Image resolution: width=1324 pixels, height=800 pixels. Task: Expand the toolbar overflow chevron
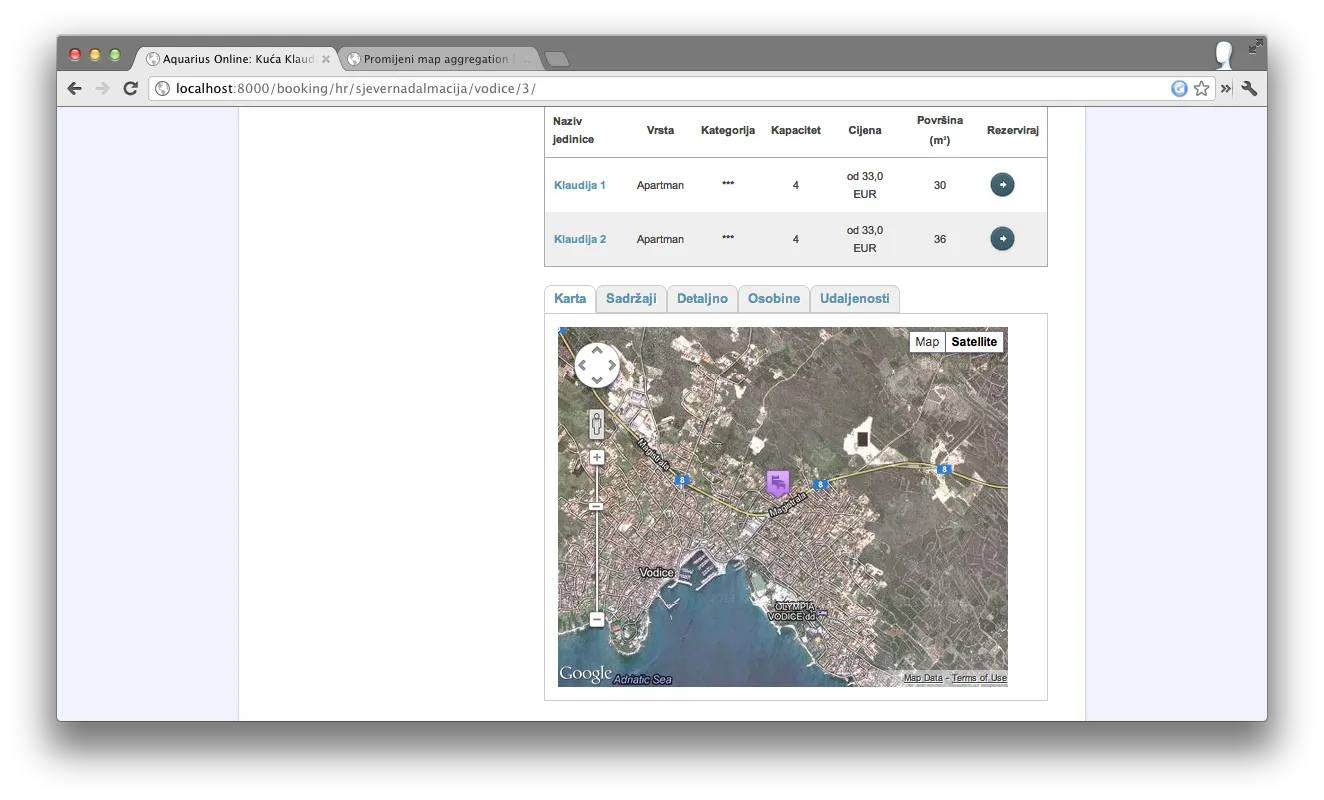tap(1226, 89)
